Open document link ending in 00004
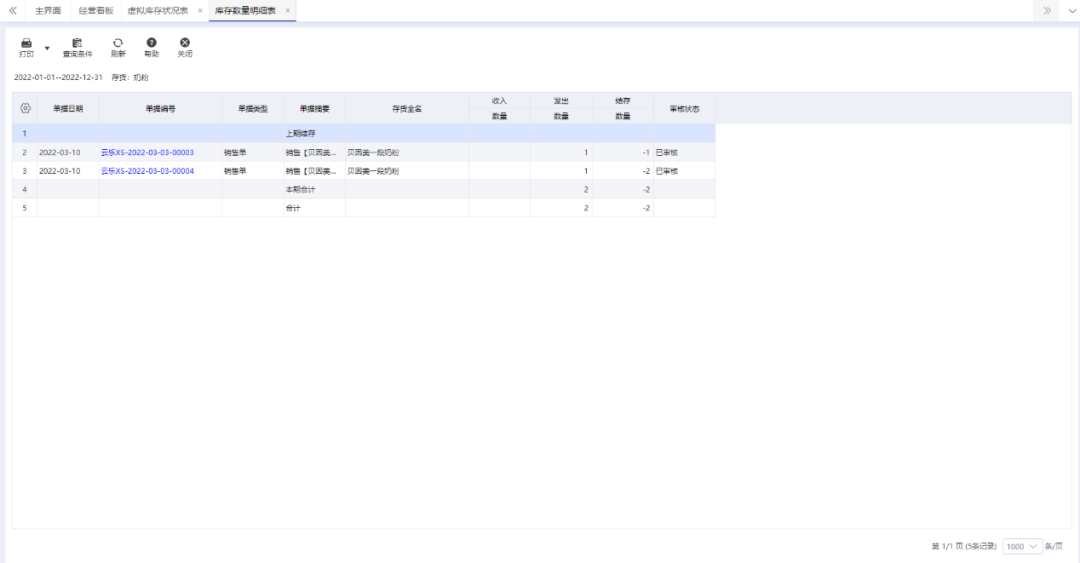Image resolution: width=1080 pixels, height=563 pixels. [x=147, y=171]
